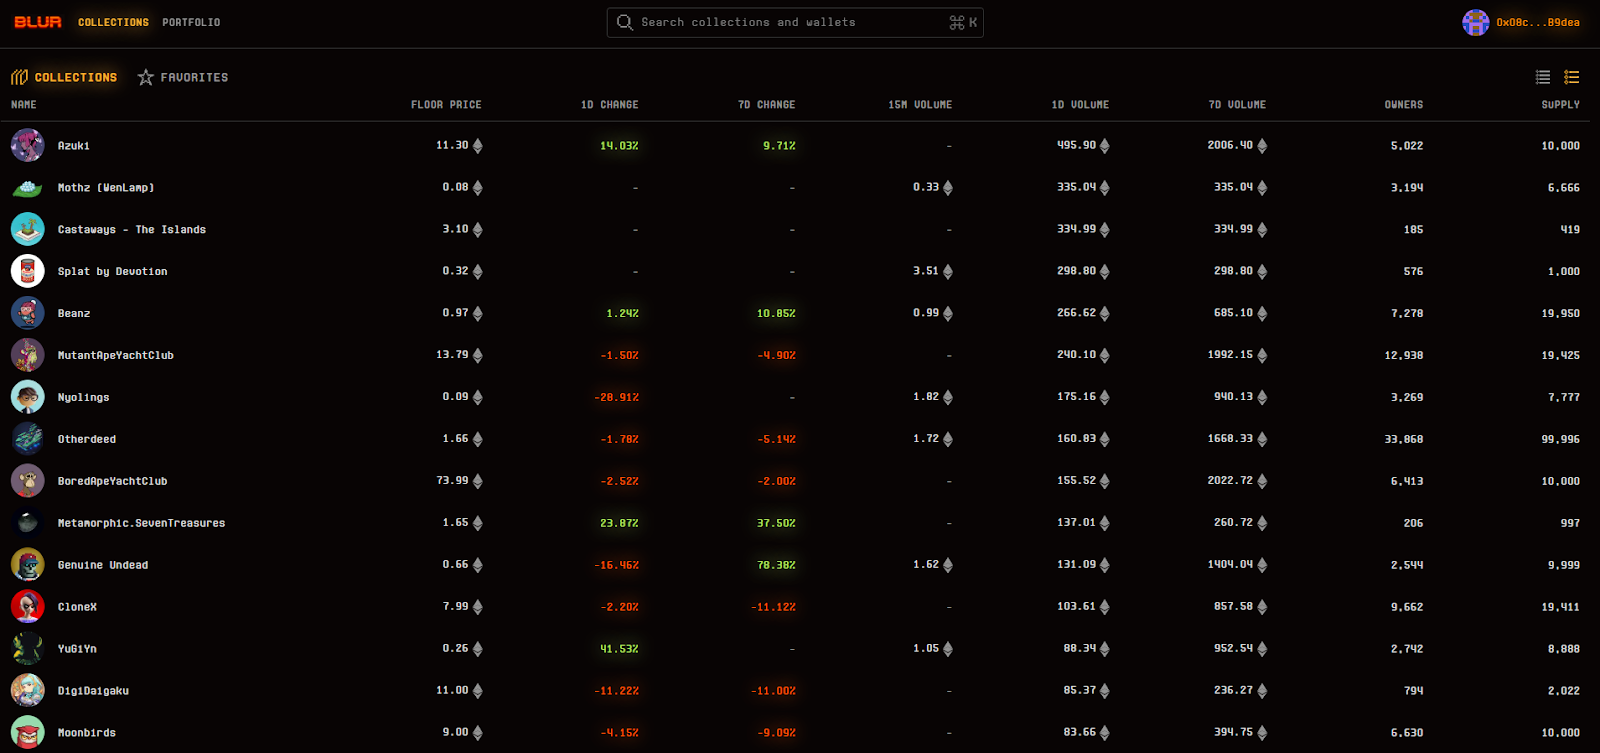Select the Collections tab below the header
Viewport: 1600px width, 753px height.
(x=75, y=77)
